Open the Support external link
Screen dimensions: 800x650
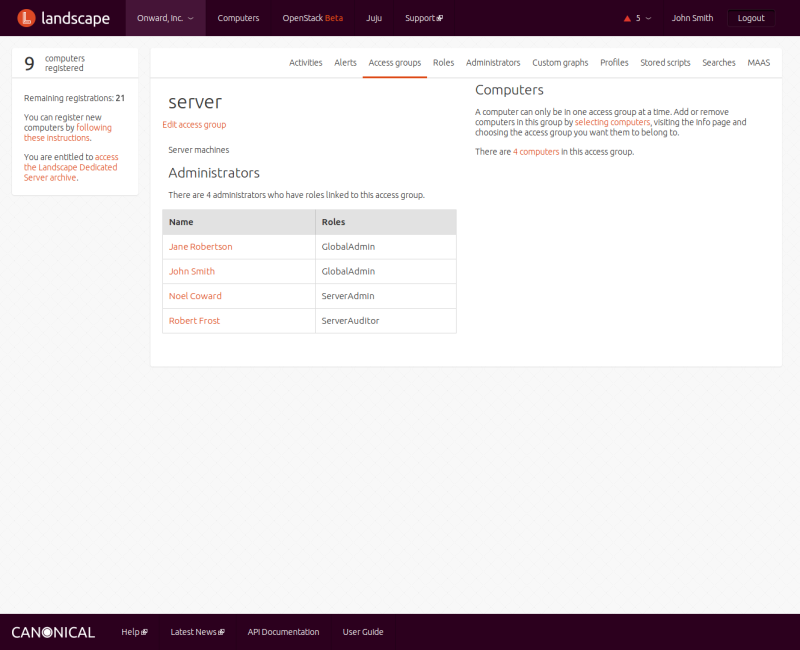(423, 18)
